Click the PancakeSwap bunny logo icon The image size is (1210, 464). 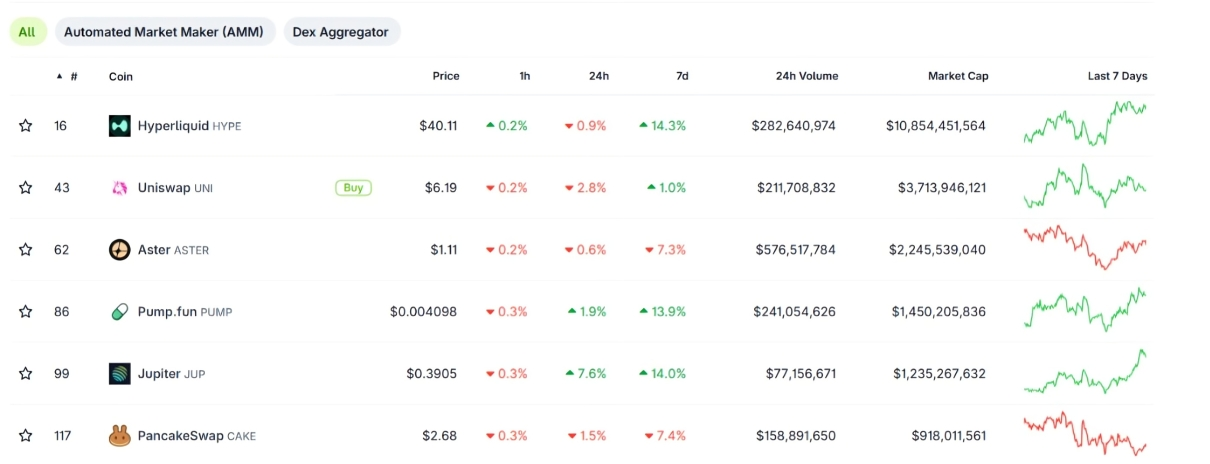click(x=119, y=436)
